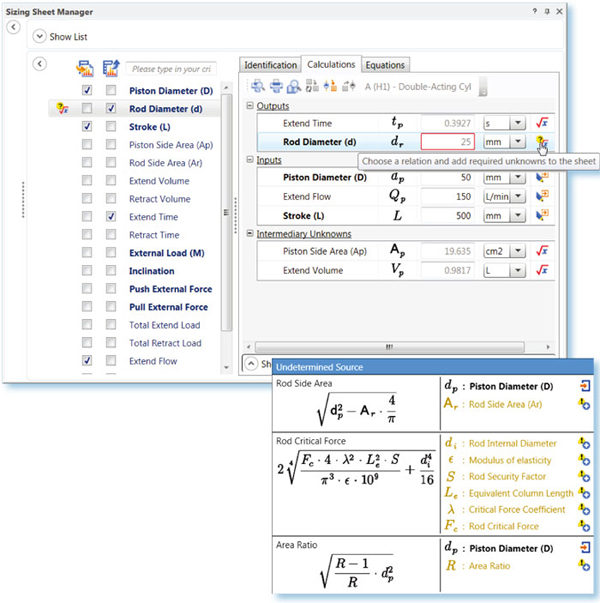
Task: Click the formula icon for Piston Side Area row
Action: 542,251
